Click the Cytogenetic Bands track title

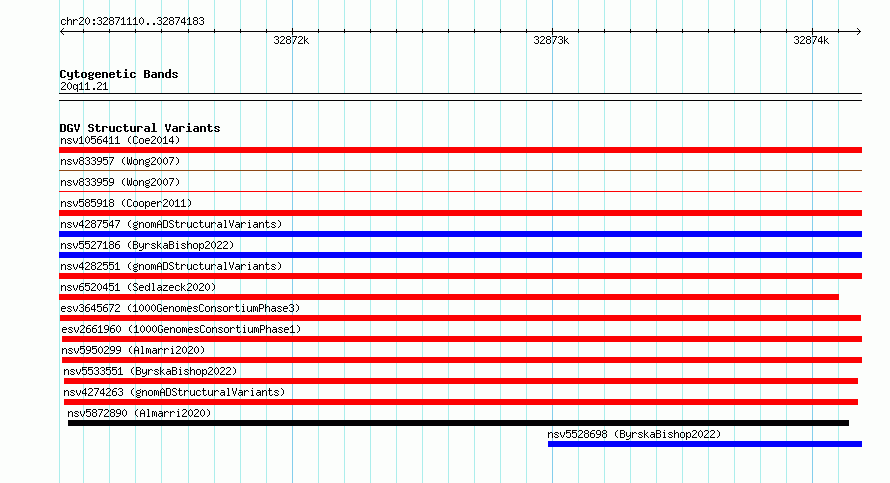pyautogui.click(x=119, y=74)
